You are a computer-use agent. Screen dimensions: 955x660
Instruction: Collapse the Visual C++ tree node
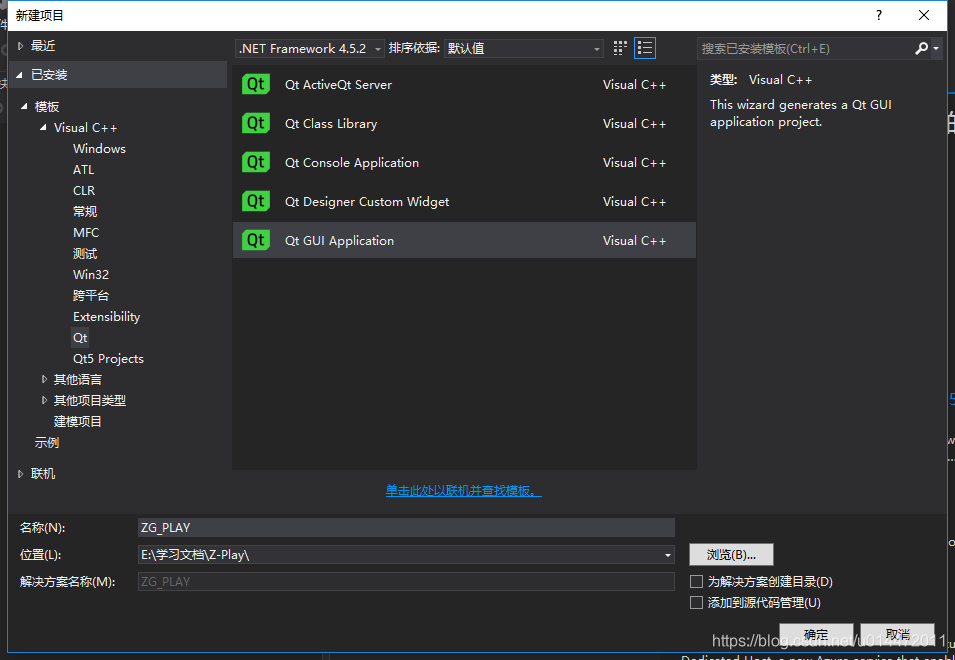pos(43,128)
